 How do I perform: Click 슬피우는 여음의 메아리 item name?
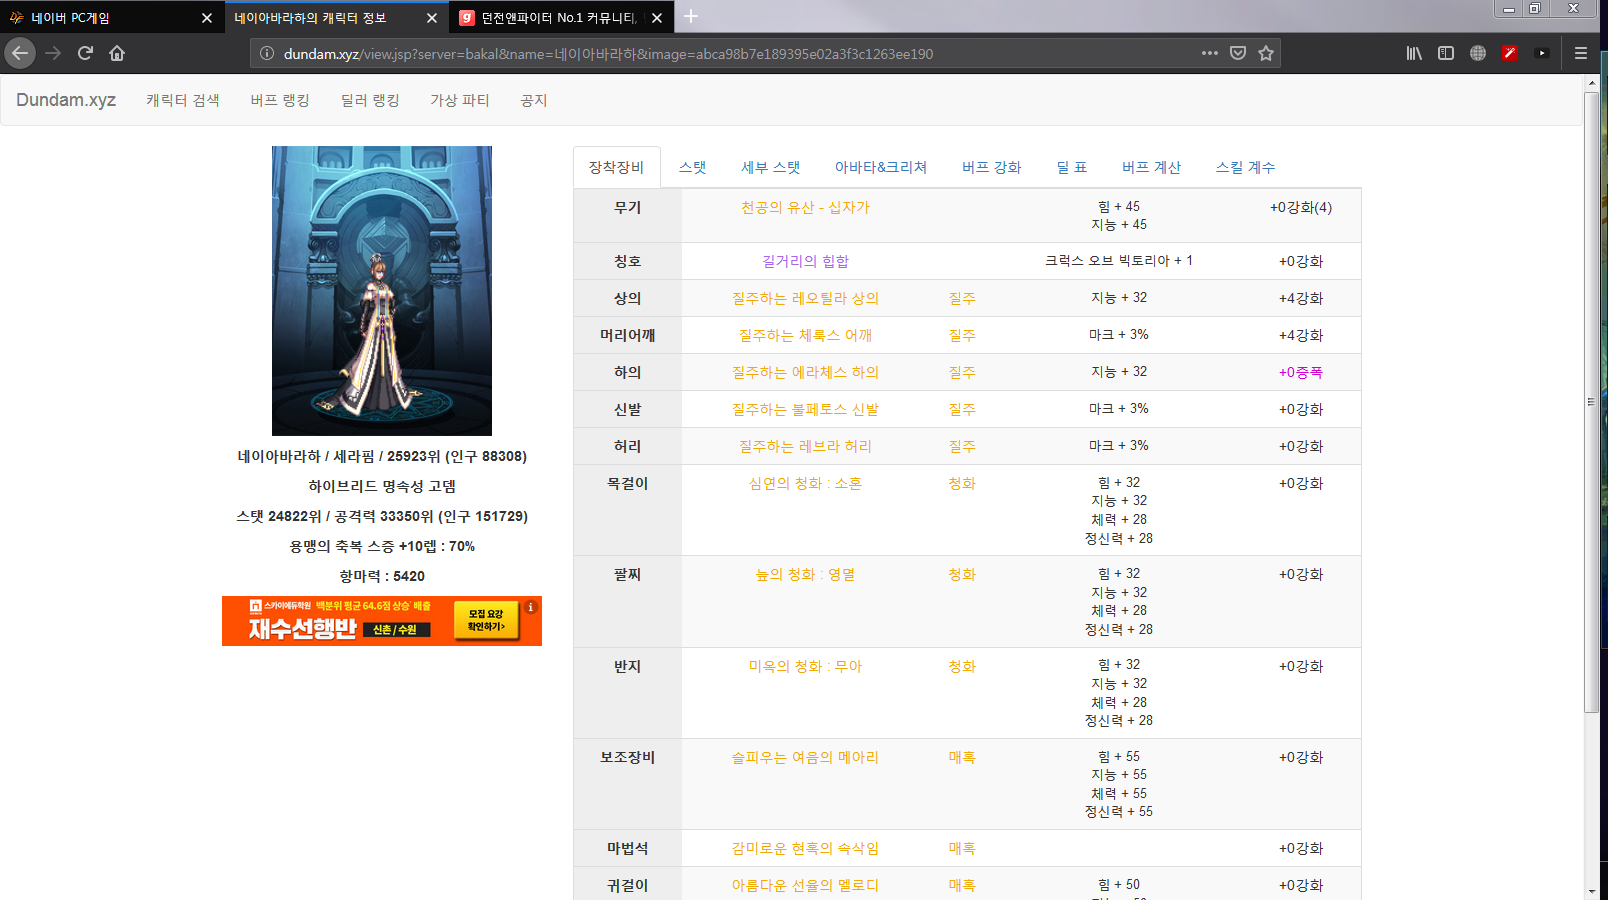[x=805, y=757]
